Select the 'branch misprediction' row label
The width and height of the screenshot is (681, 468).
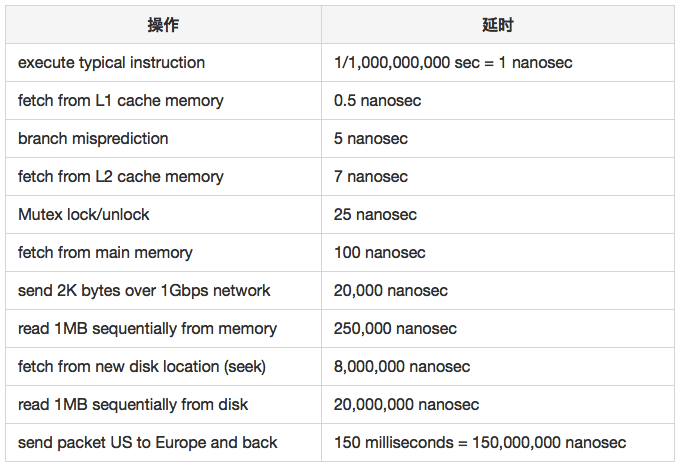coord(93,139)
